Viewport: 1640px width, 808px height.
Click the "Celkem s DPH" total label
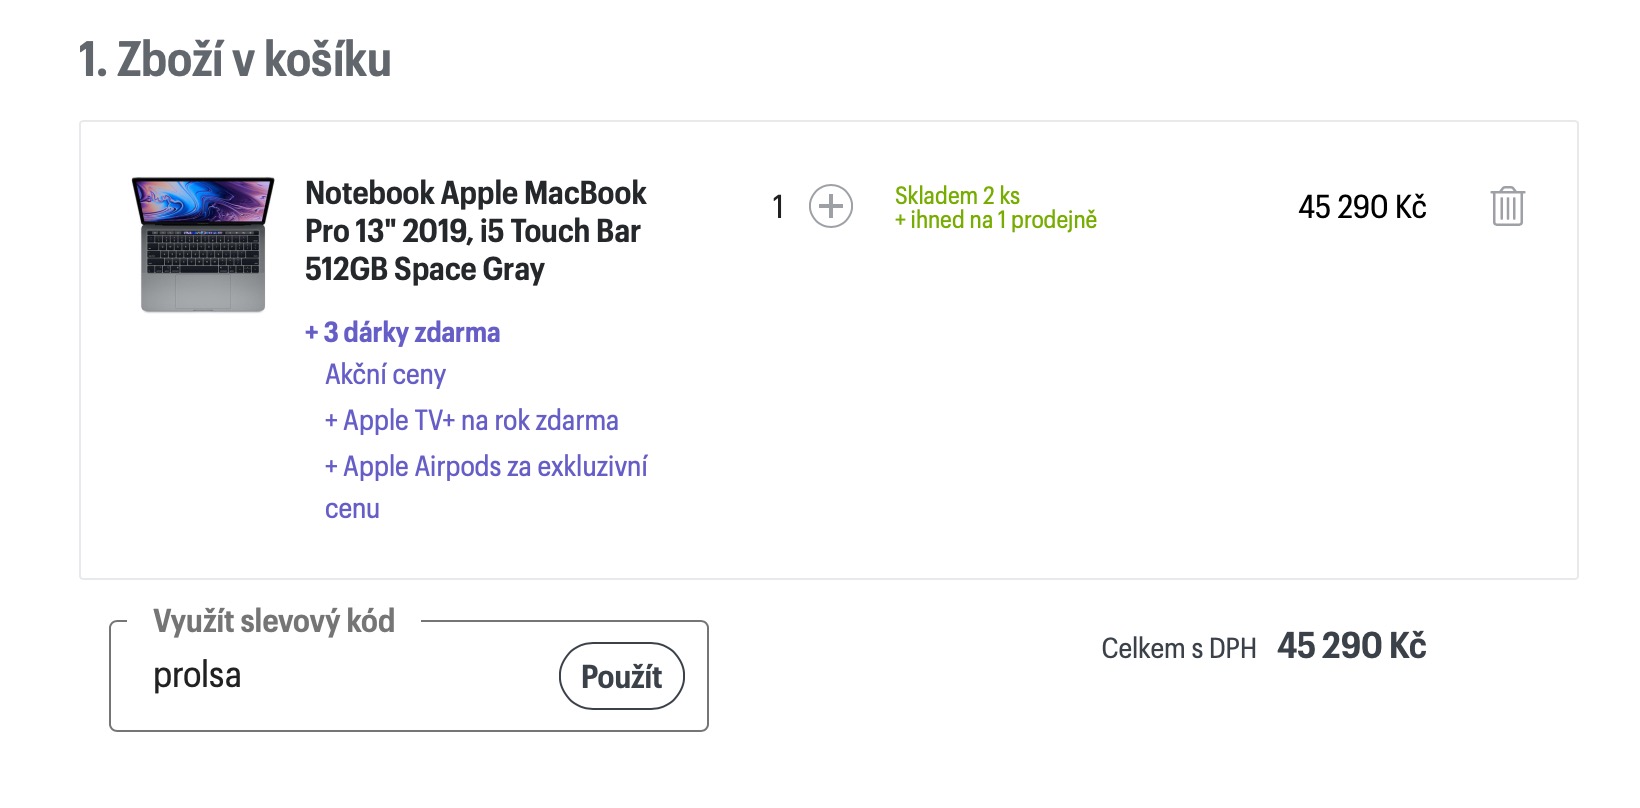coord(1178,649)
